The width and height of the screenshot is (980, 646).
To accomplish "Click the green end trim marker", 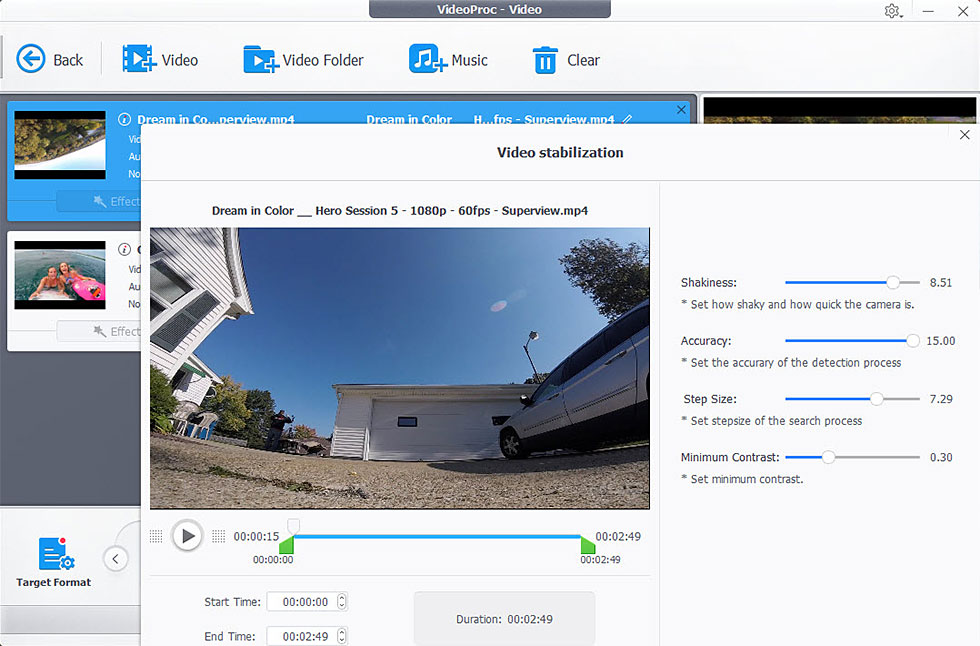I will tap(588, 545).
